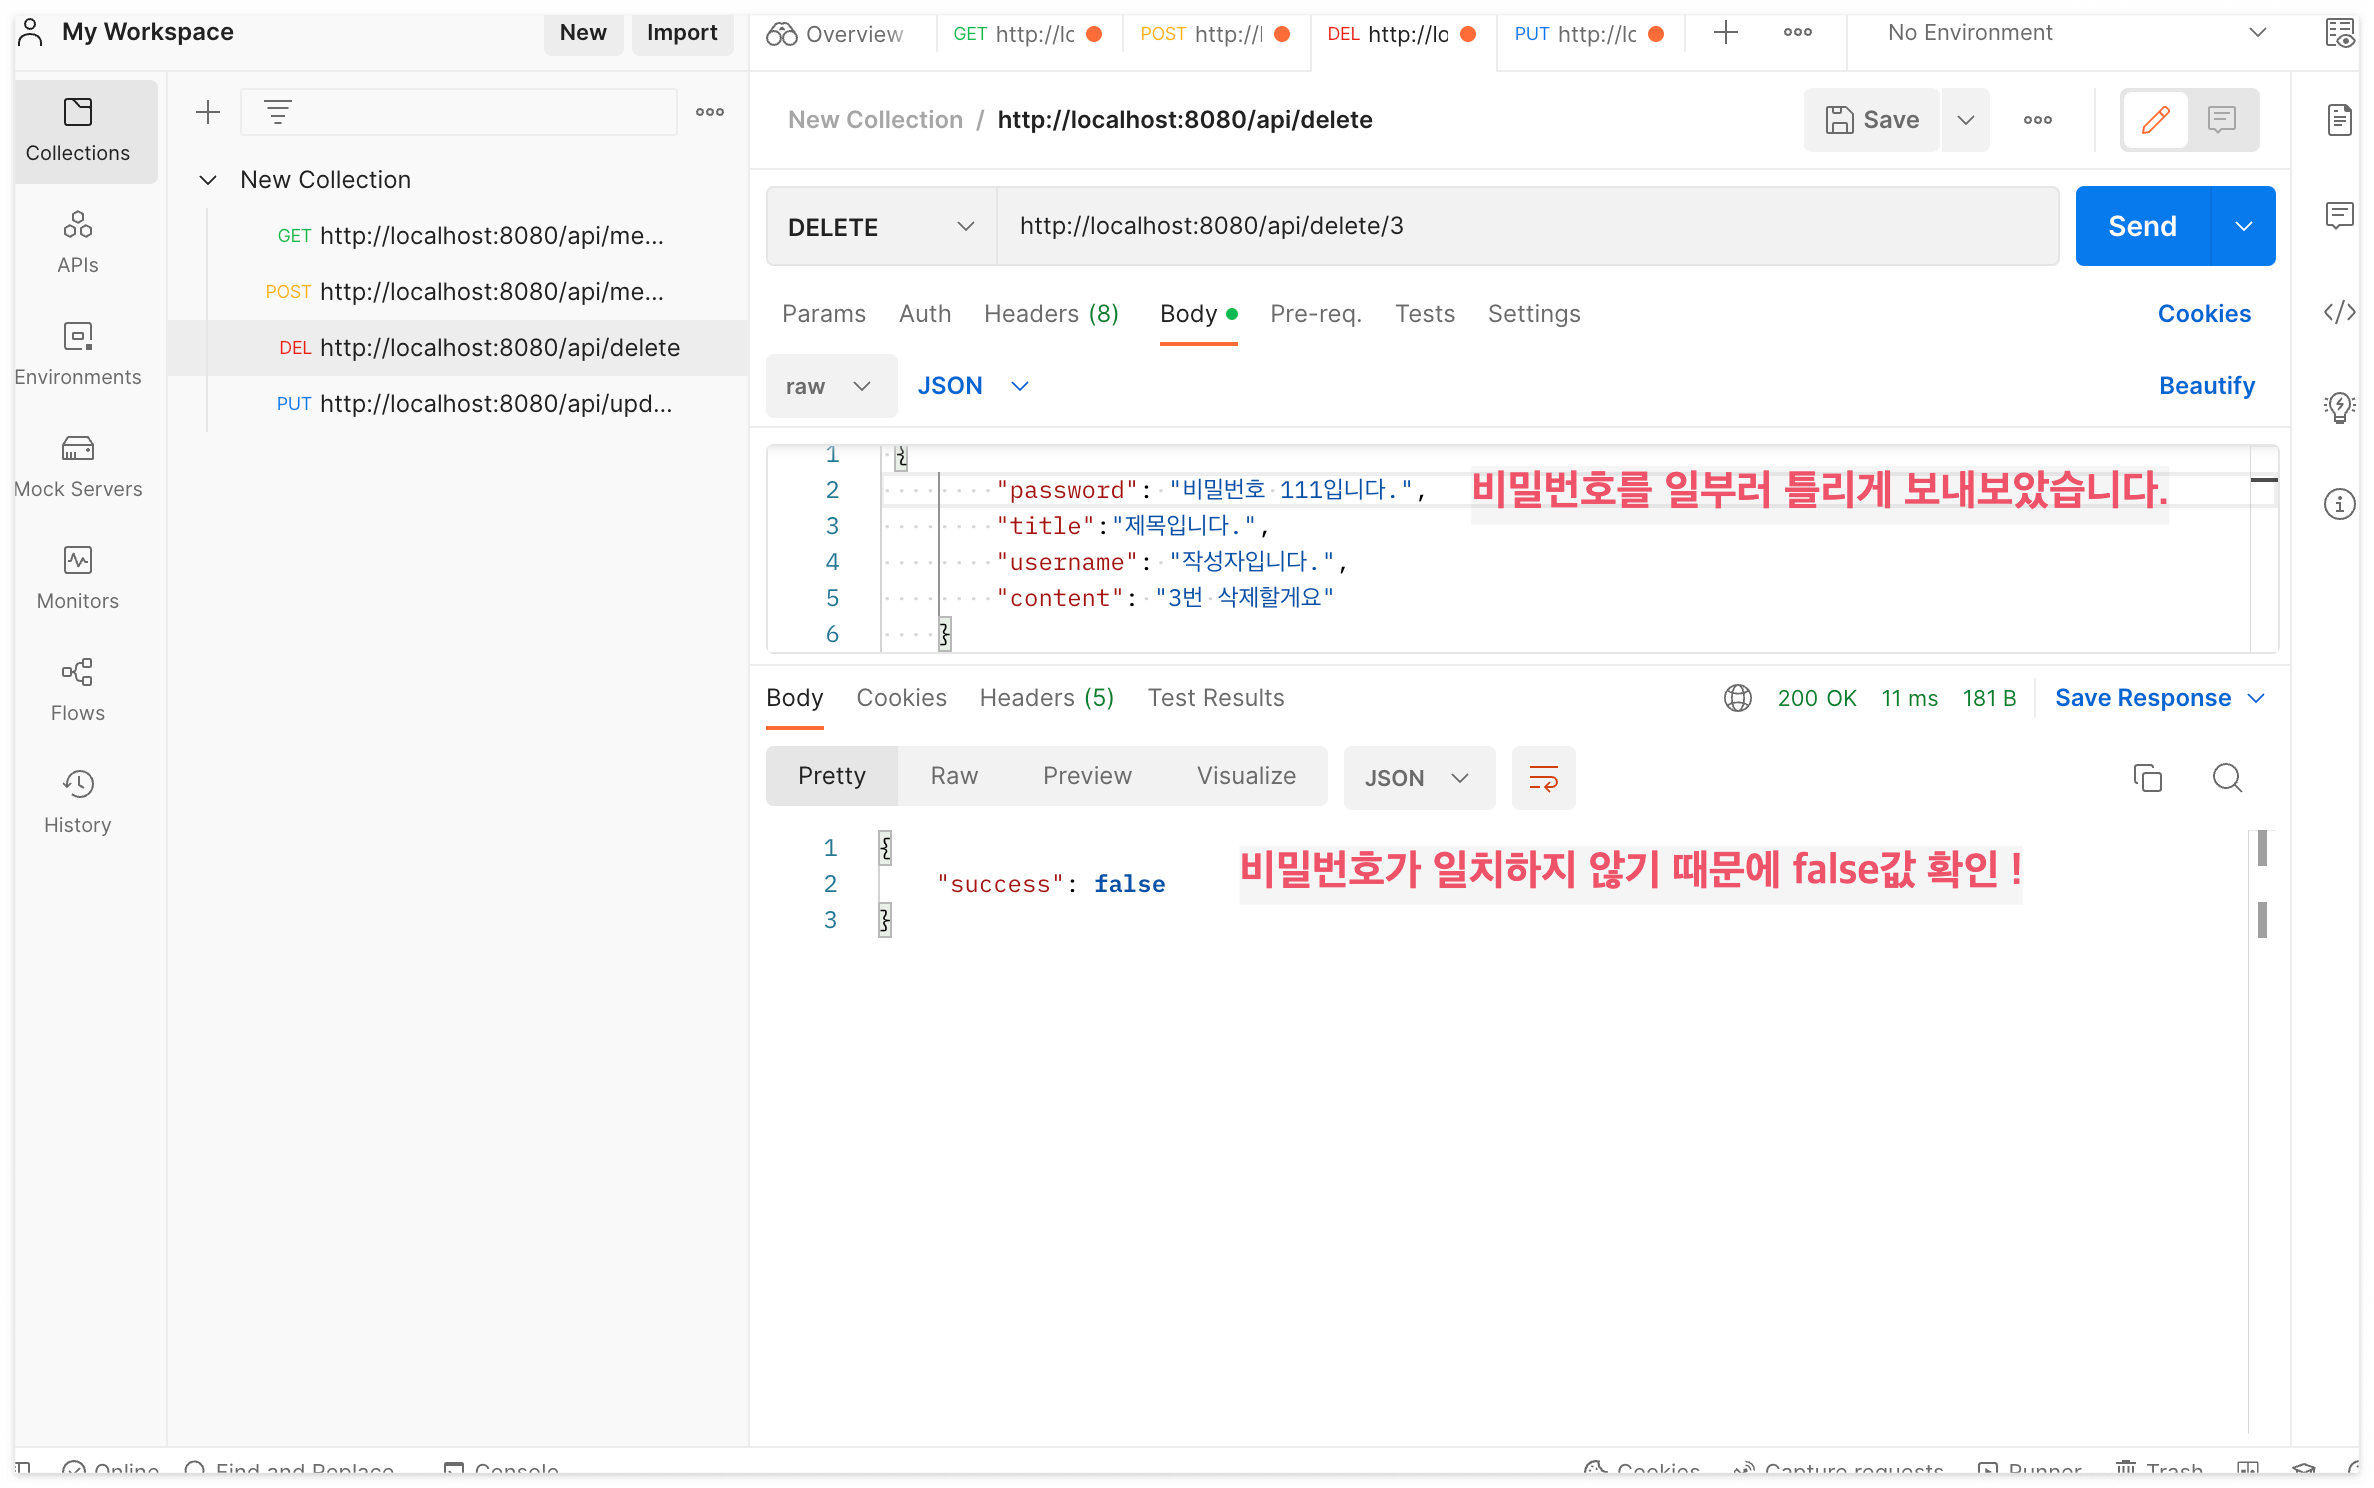Image resolution: width=2374 pixels, height=1488 pixels.
Task: Collapse the New Collection folder
Action: tap(208, 180)
